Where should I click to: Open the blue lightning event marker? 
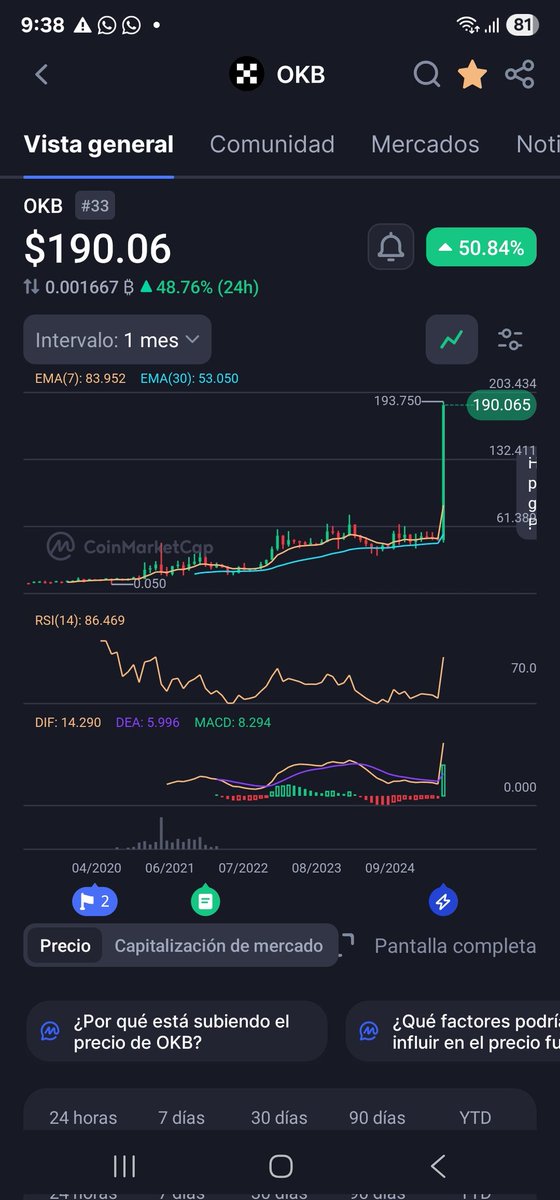443,901
